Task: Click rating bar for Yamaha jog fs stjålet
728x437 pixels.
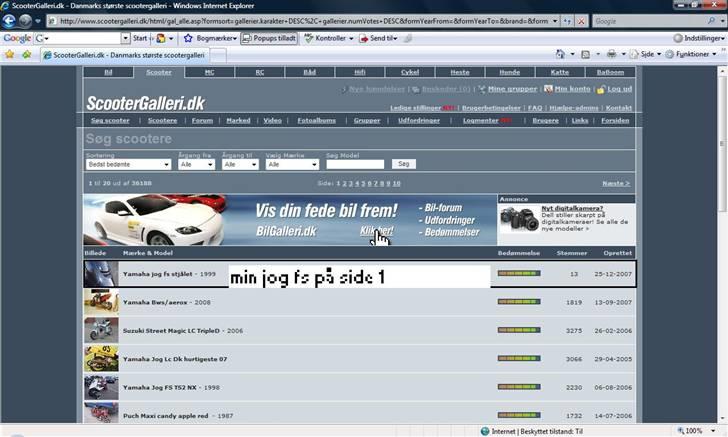Action: tap(519, 274)
